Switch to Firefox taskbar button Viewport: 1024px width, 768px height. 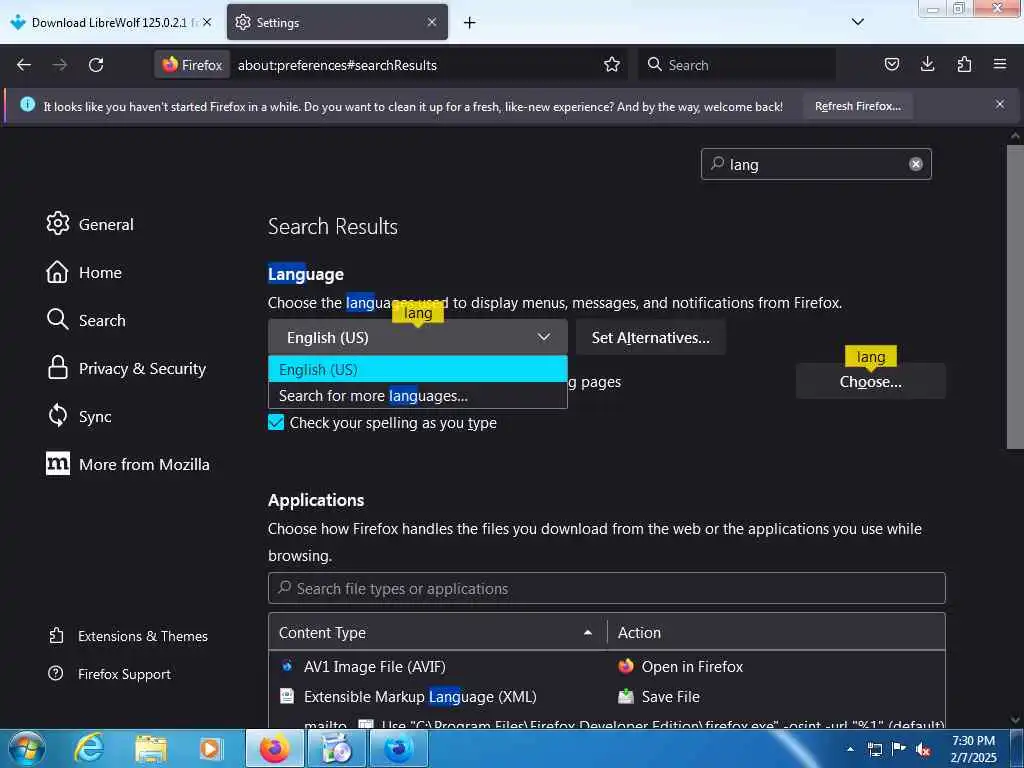click(x=275, y=748)
